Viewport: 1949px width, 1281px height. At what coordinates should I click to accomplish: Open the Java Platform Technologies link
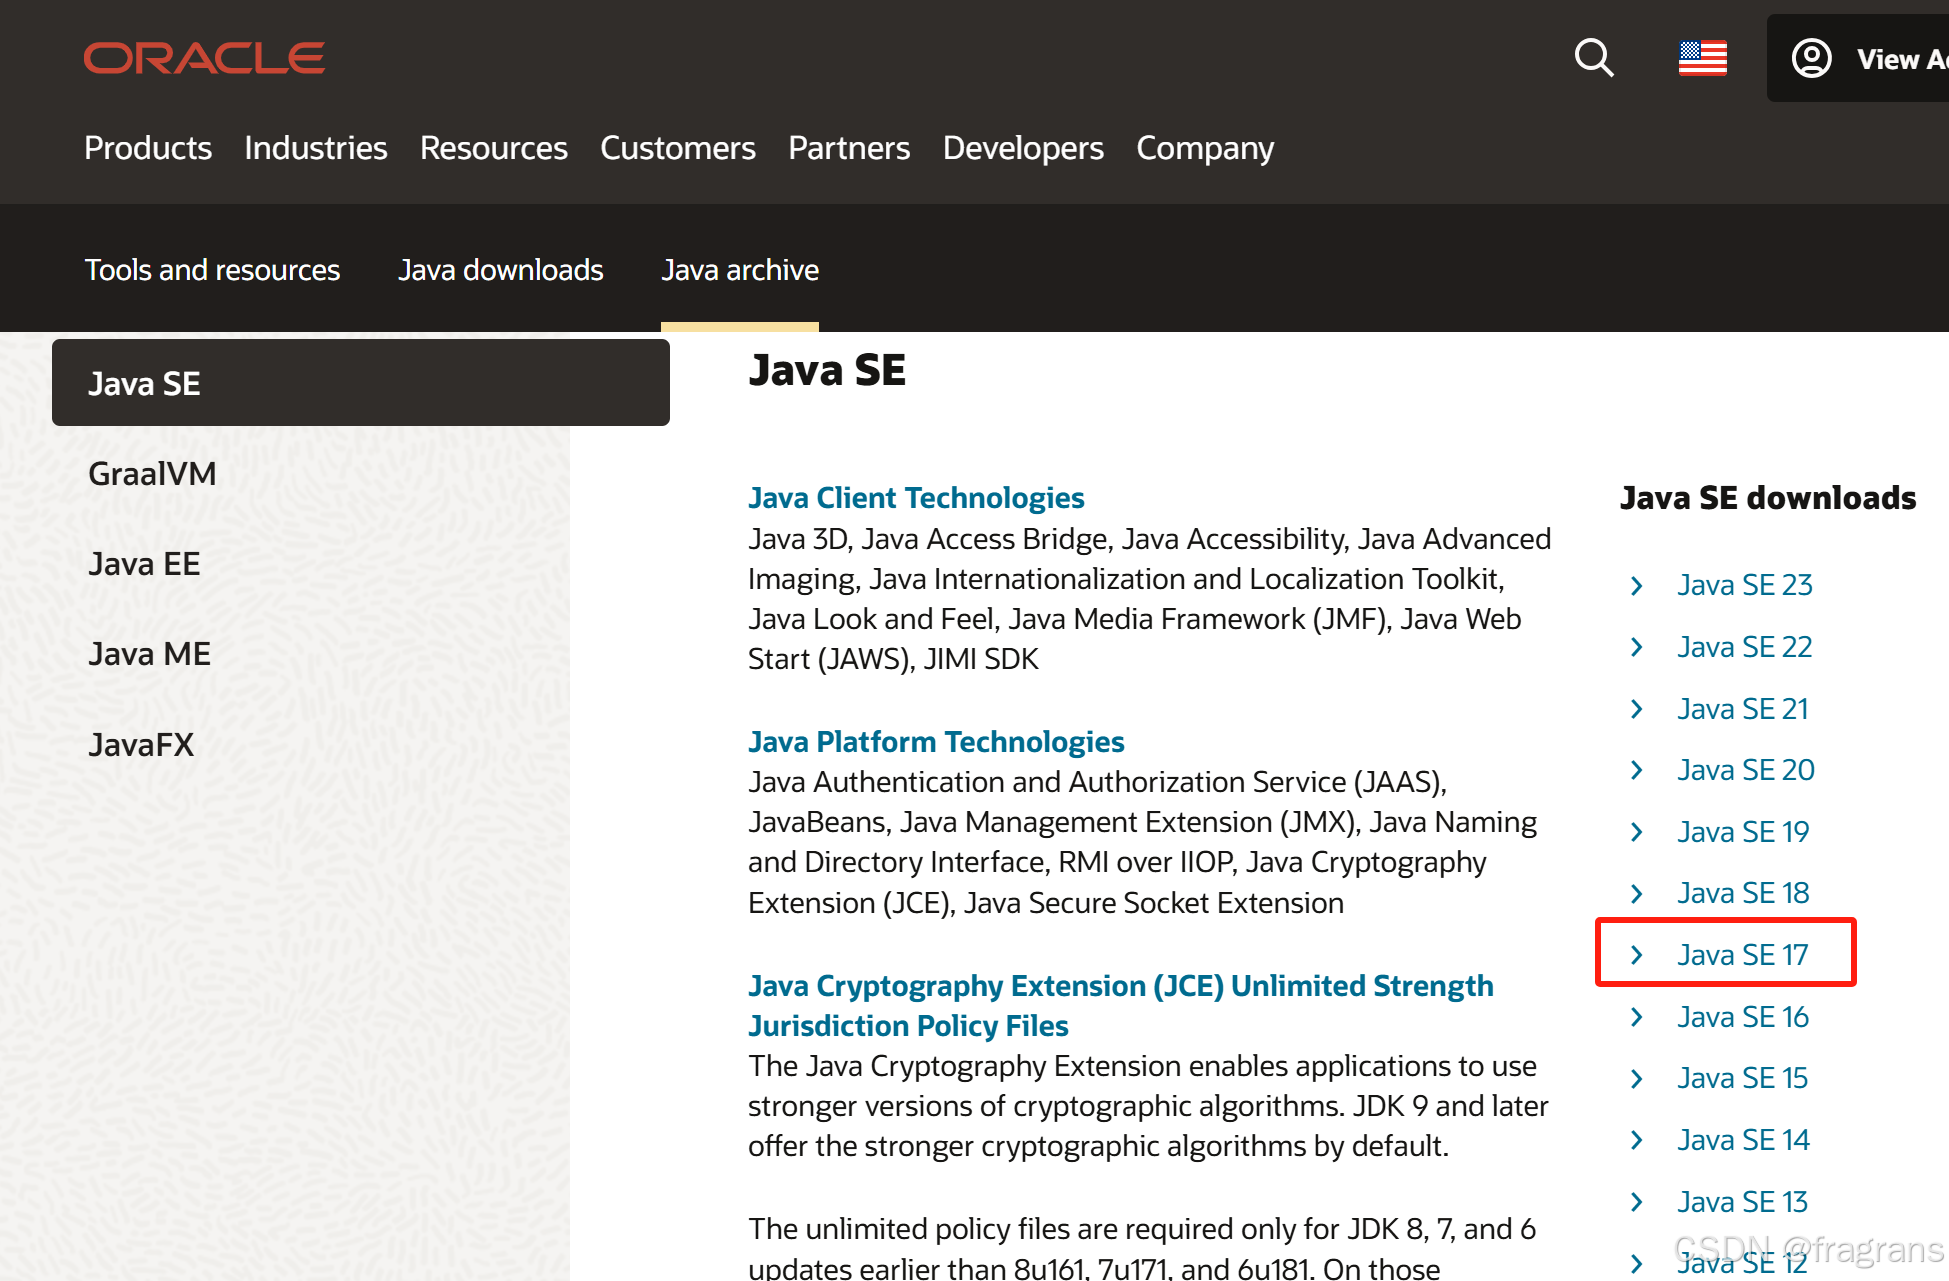pos(935,742)
